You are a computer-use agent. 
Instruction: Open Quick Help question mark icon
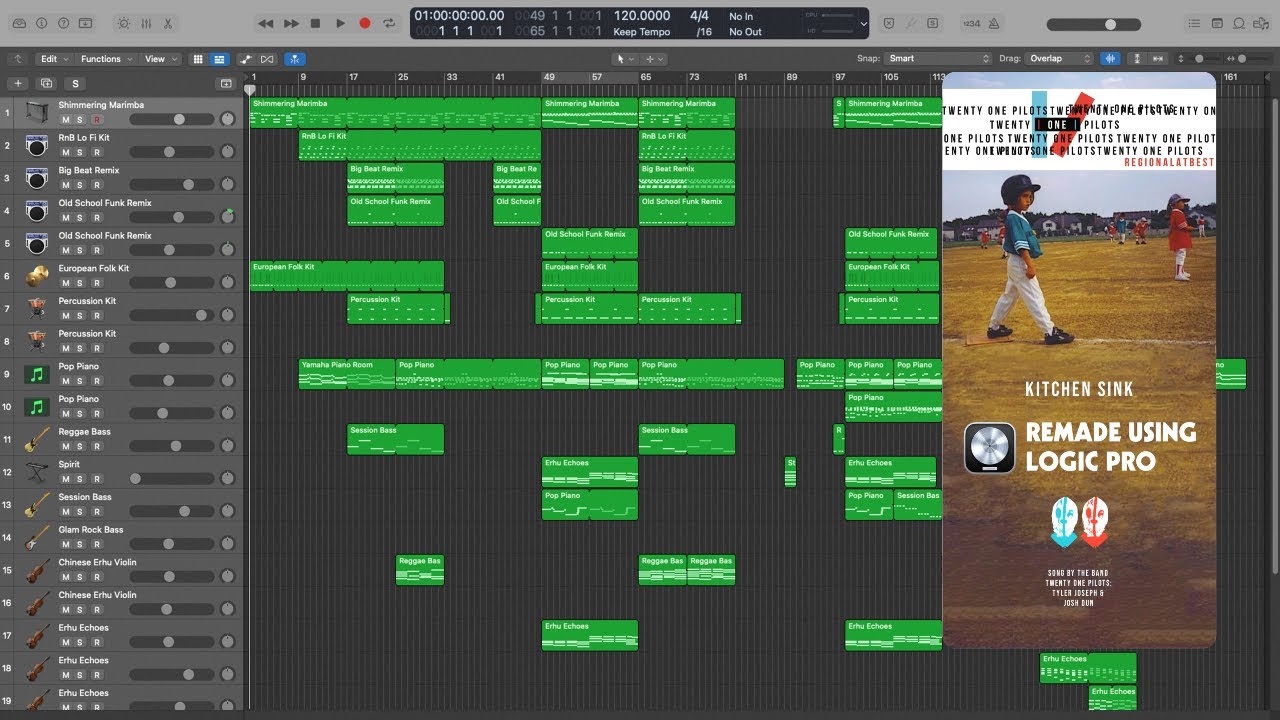[64, 23]
